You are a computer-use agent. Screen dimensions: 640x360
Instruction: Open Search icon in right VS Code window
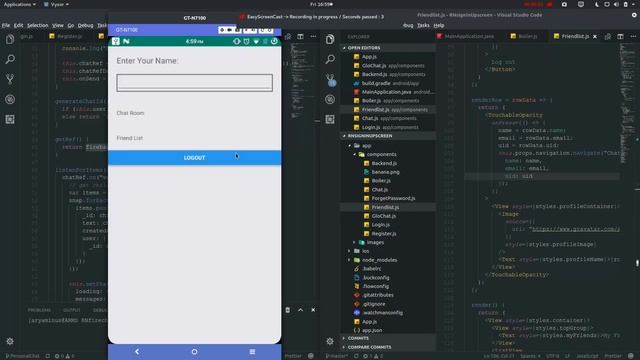pos(330,59)
